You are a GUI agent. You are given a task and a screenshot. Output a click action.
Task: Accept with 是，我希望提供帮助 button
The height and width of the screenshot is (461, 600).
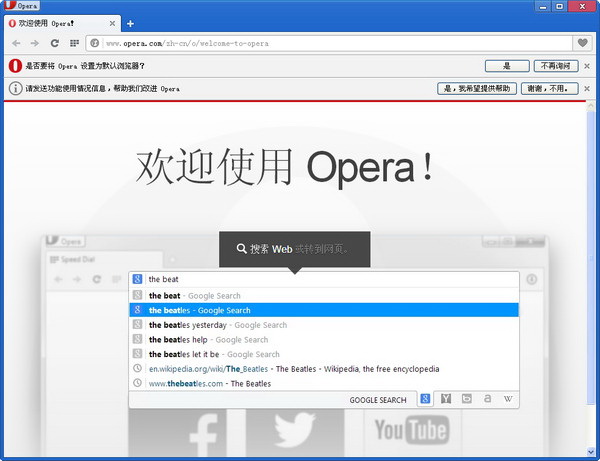[477, 89]
